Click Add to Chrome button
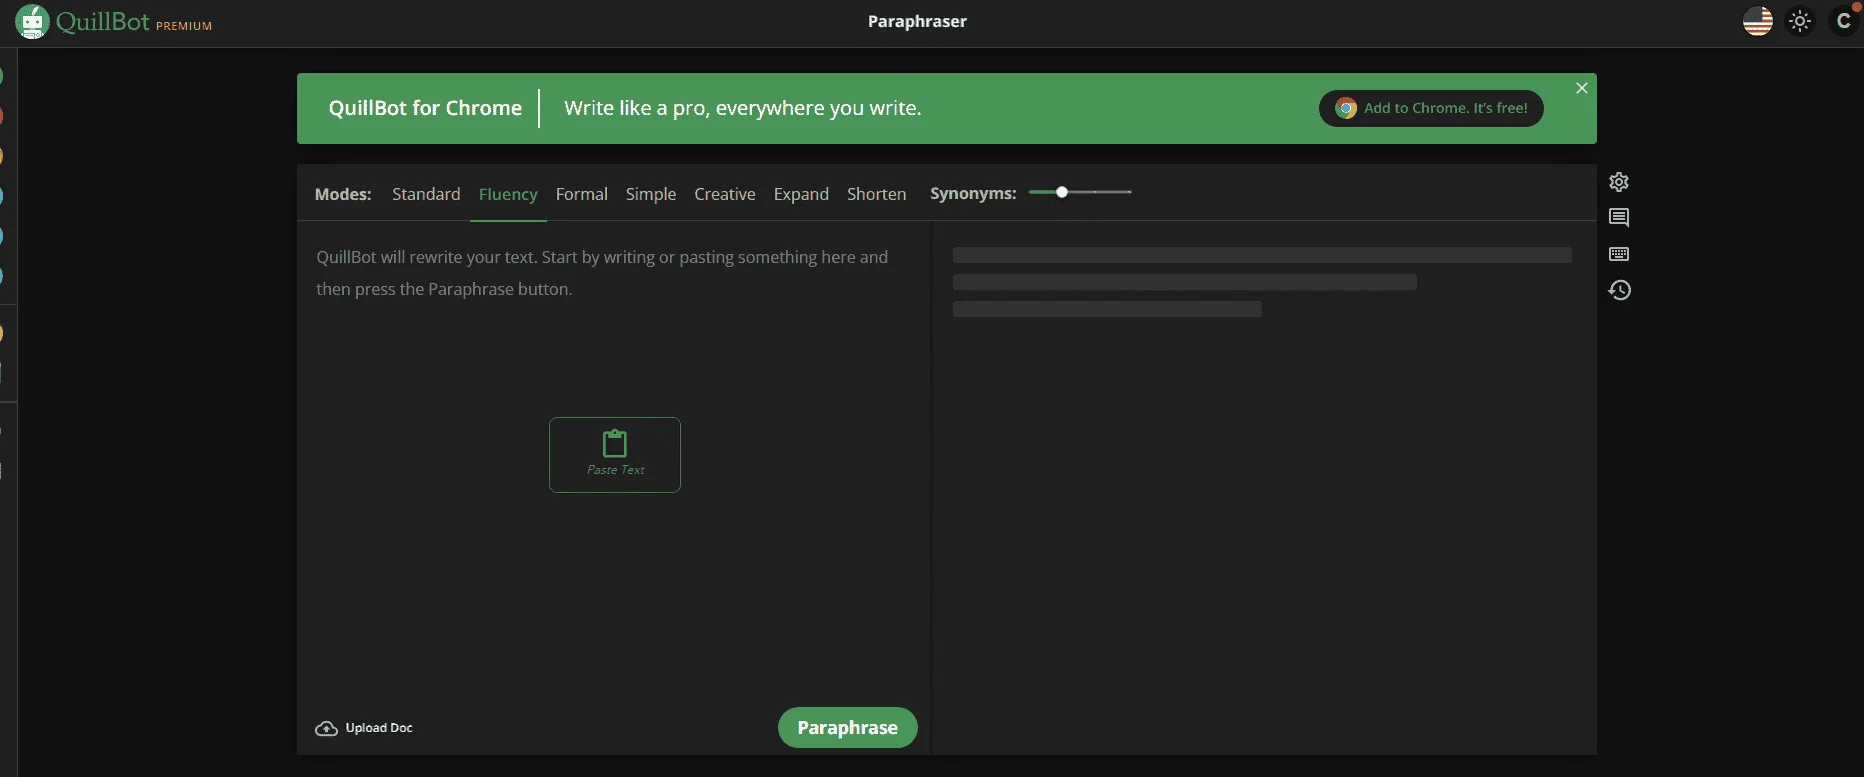This screenshot has height=777, width=1864. pyautogui.click(x=1431, y=108)
